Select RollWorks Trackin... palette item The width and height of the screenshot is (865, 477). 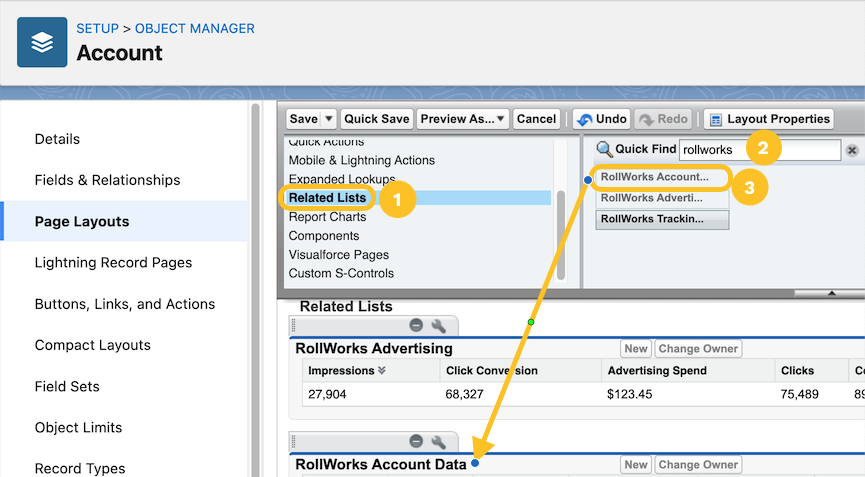pos(661,219)
